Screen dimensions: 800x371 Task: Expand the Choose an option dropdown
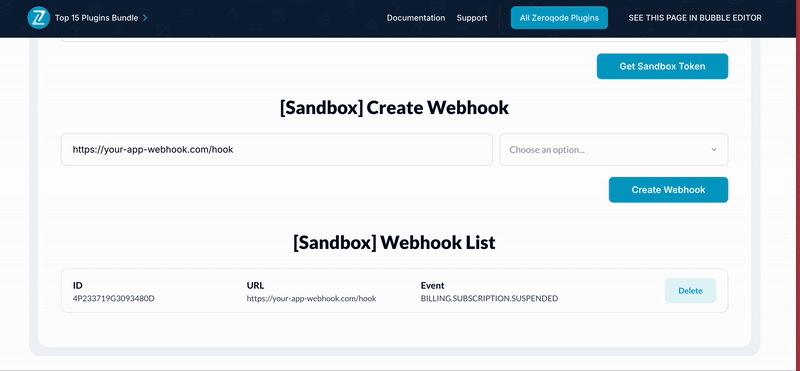coord(614,150)
